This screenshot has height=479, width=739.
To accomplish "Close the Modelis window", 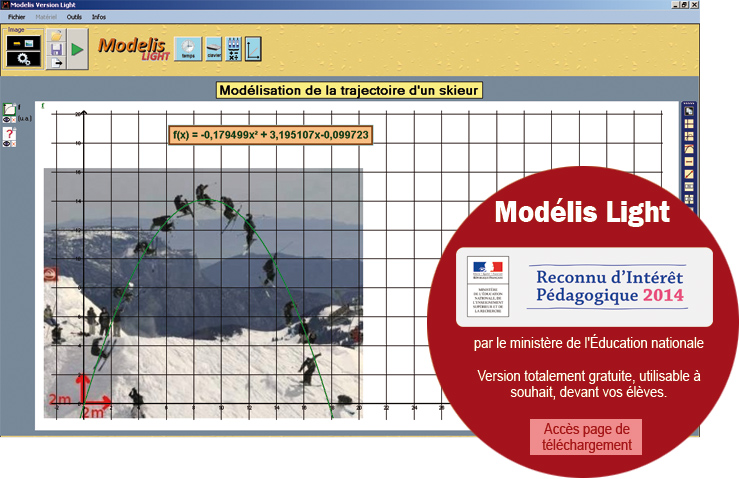I will 695,5.
